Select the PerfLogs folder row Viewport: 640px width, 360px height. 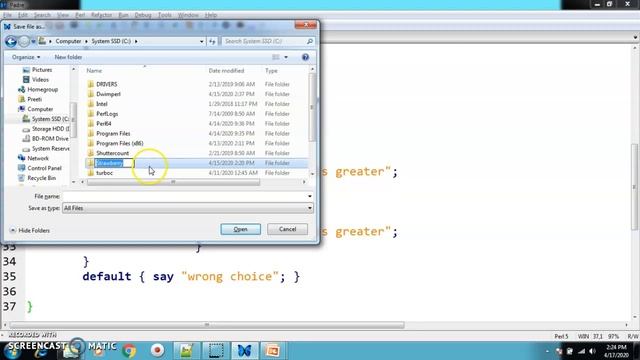(197, 113)
